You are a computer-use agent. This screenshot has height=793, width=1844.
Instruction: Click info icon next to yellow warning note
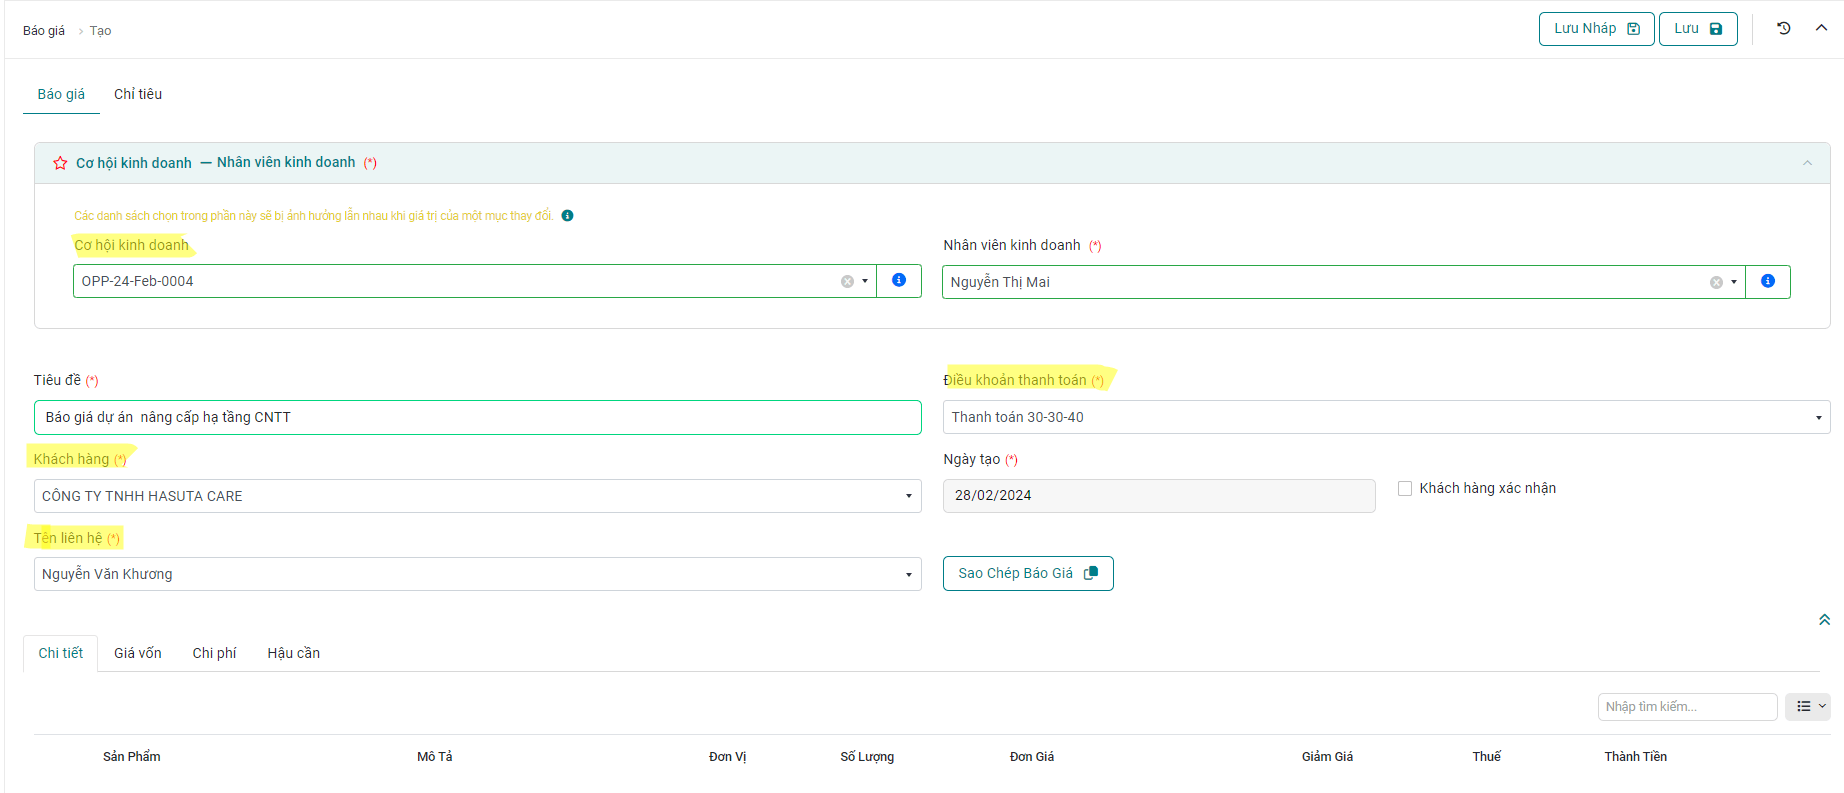pos(567,216)
